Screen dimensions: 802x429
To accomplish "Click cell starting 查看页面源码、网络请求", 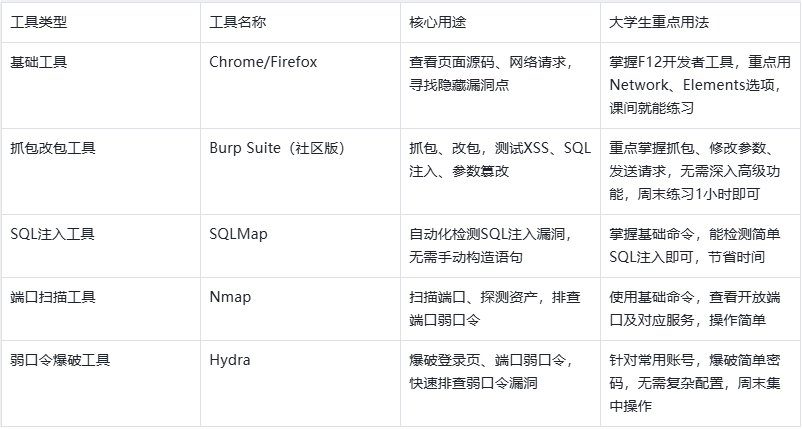I will (x=500, y=85).
